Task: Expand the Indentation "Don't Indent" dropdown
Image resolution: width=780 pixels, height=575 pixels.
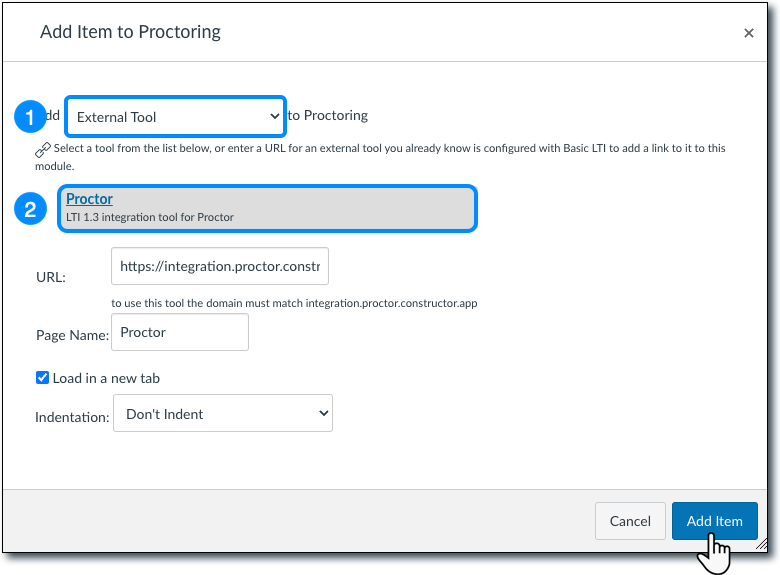Action: click(222, 412)
